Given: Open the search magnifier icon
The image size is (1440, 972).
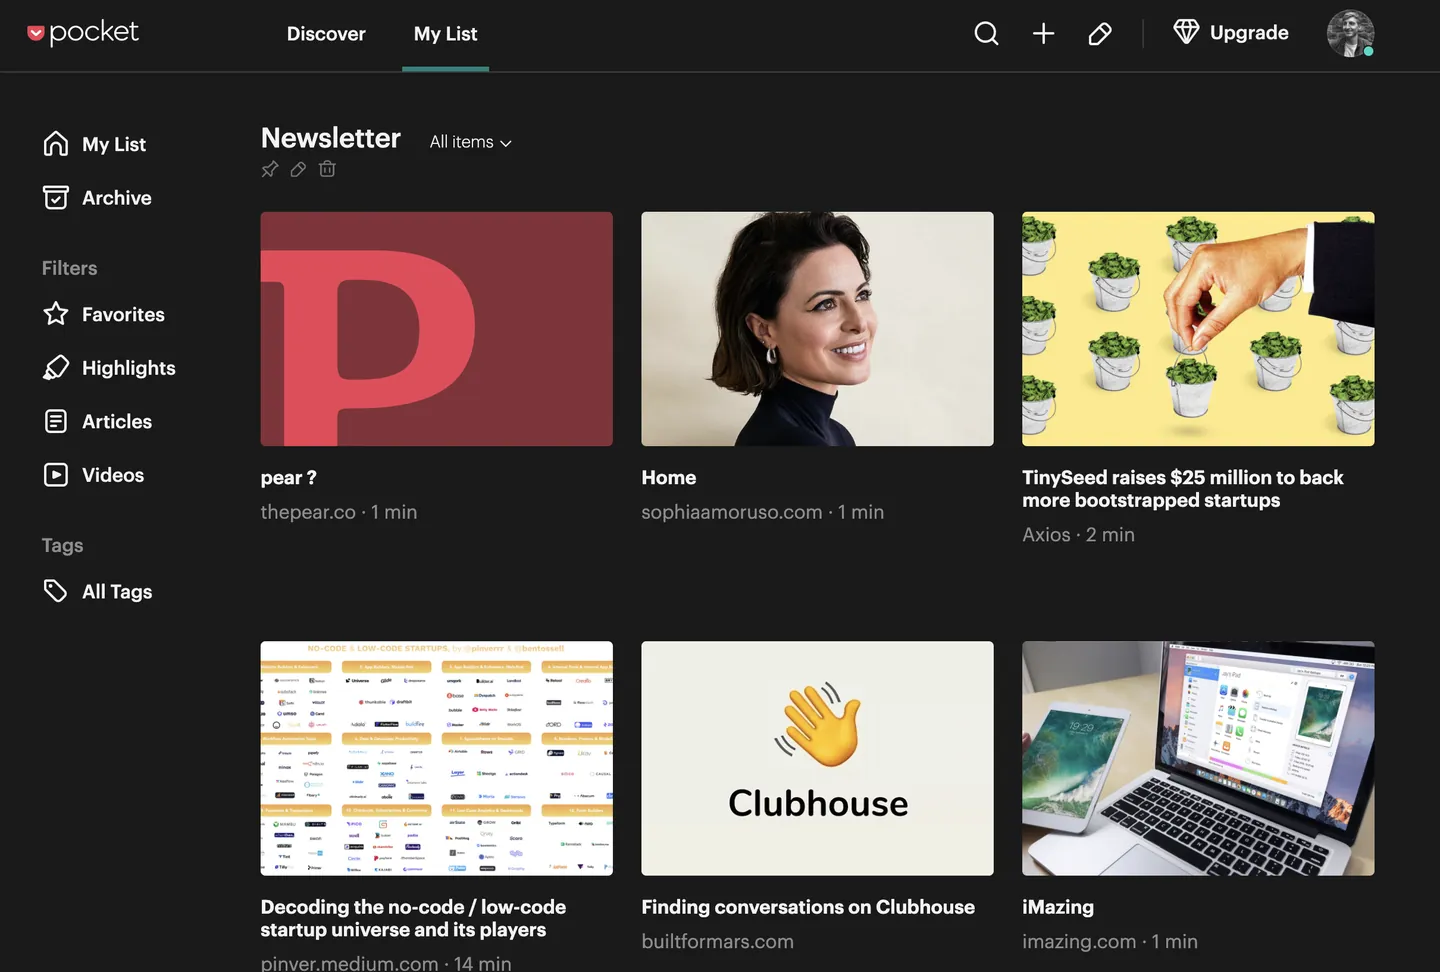Looking at the screenshot, I should [986, 33].
